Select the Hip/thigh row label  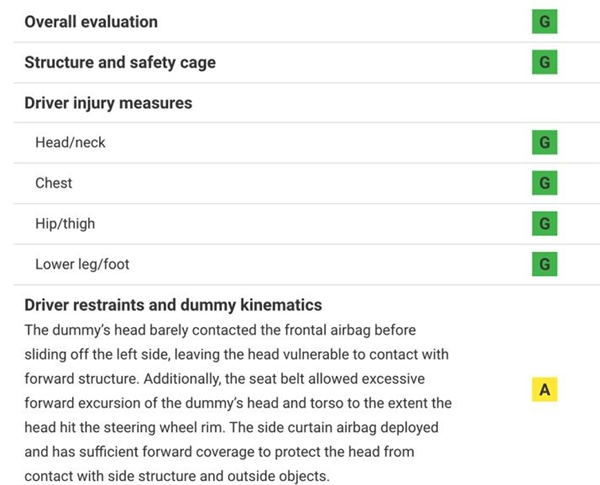pyautogui.click(x=67, y=224)
